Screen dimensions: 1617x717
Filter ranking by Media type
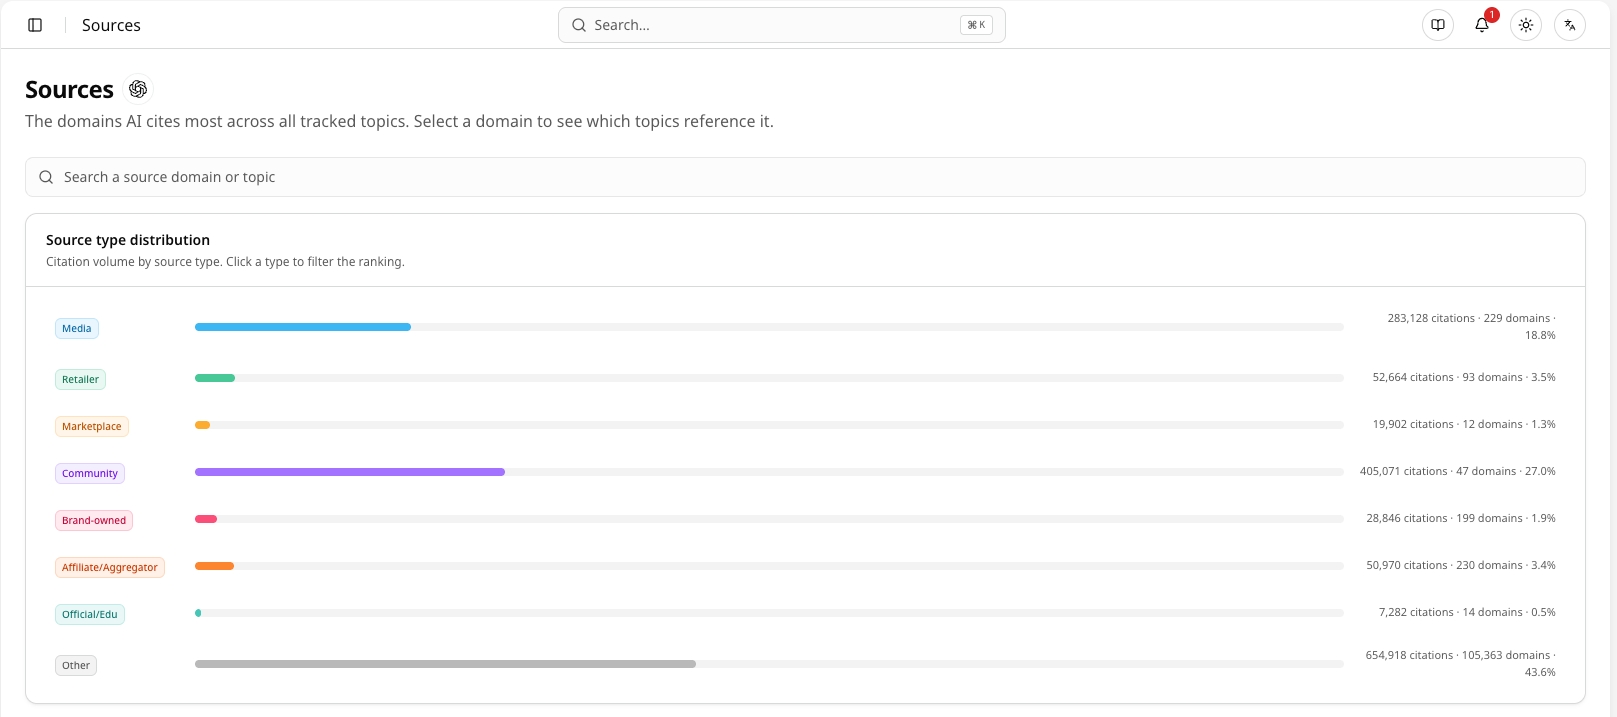pyautogui.click(x=77, y=328)
